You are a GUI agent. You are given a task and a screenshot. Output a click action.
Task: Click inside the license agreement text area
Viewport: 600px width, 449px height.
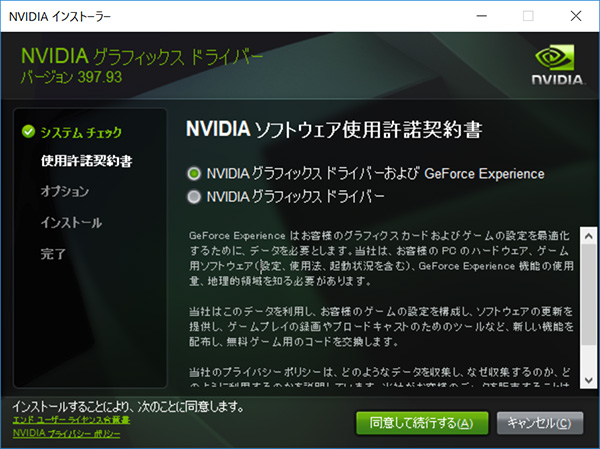pos(380,310)
